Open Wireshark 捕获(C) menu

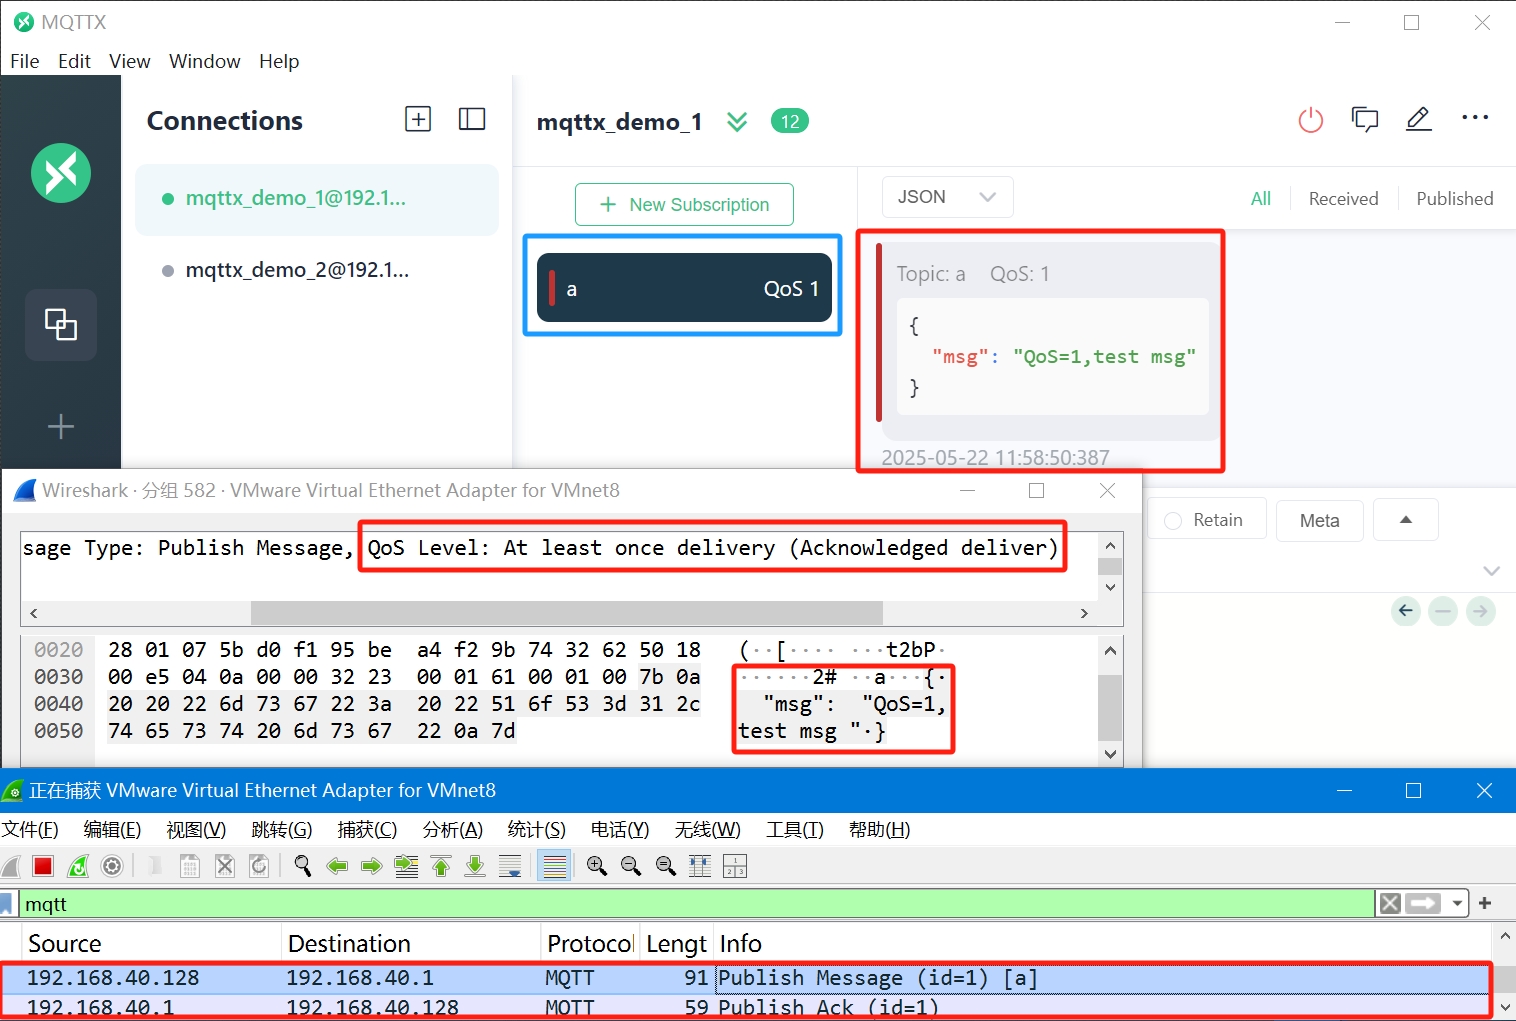367,829
